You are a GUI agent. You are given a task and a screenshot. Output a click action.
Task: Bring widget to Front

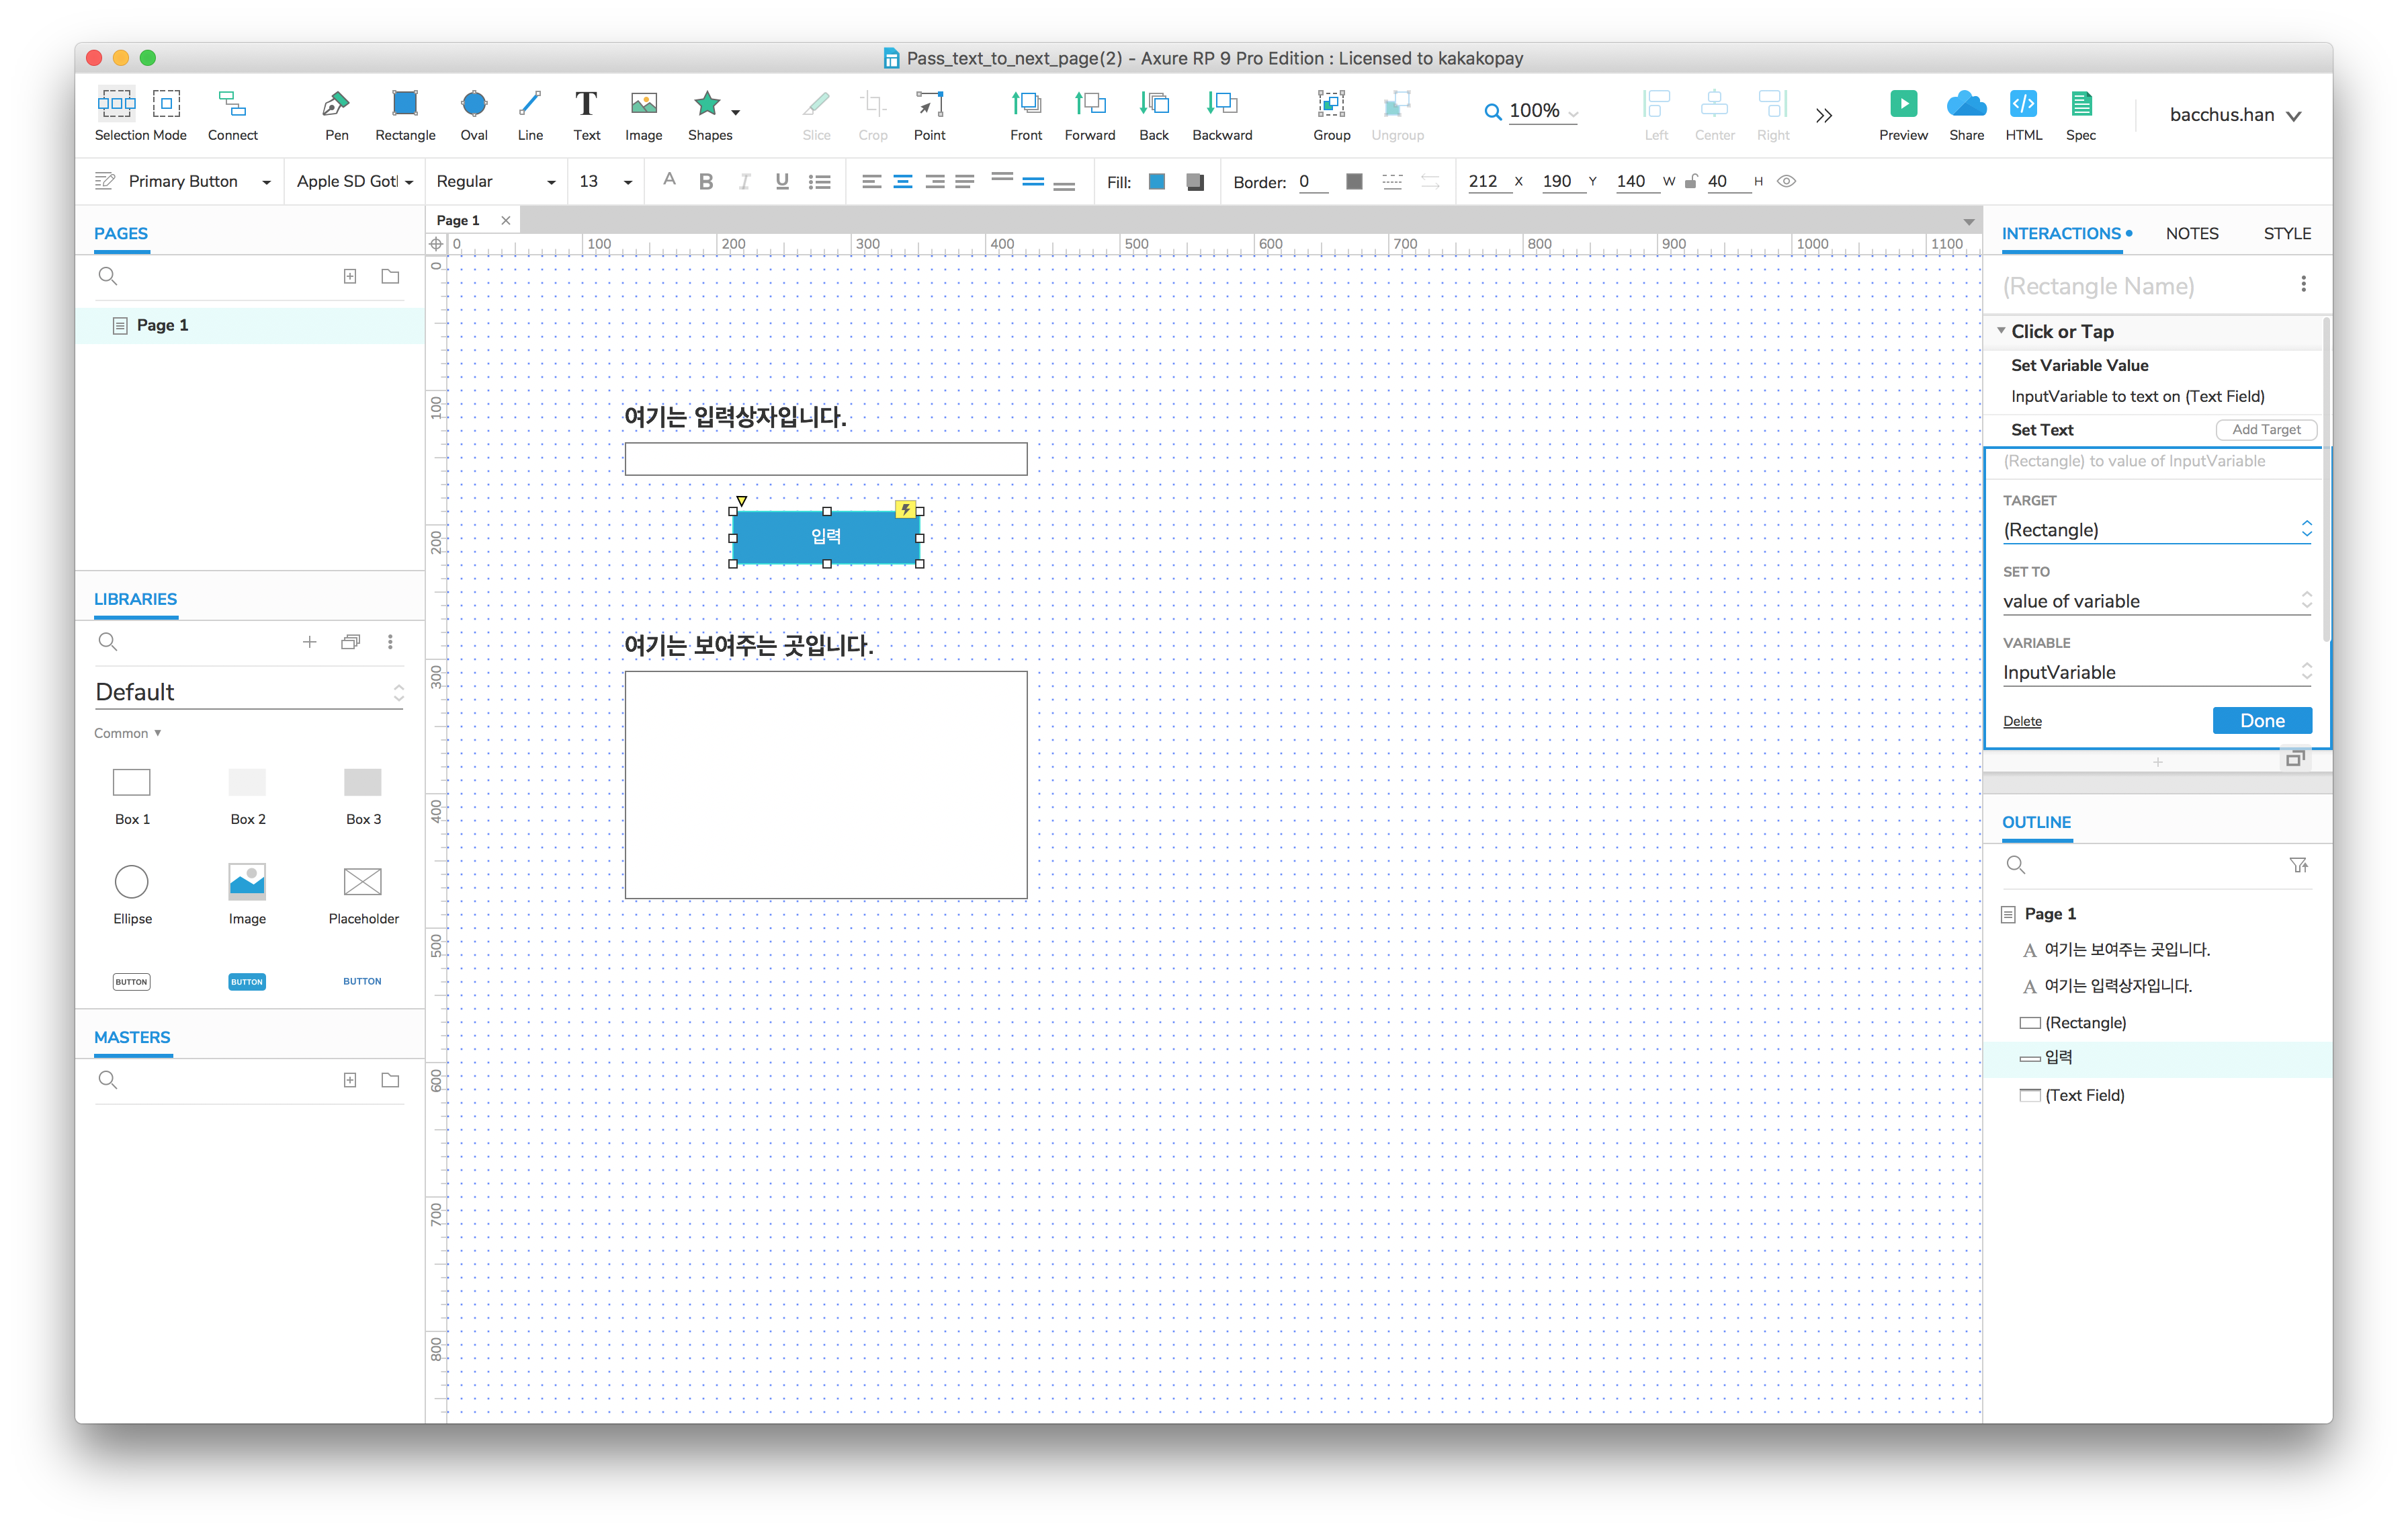(x=1025, y=104)
